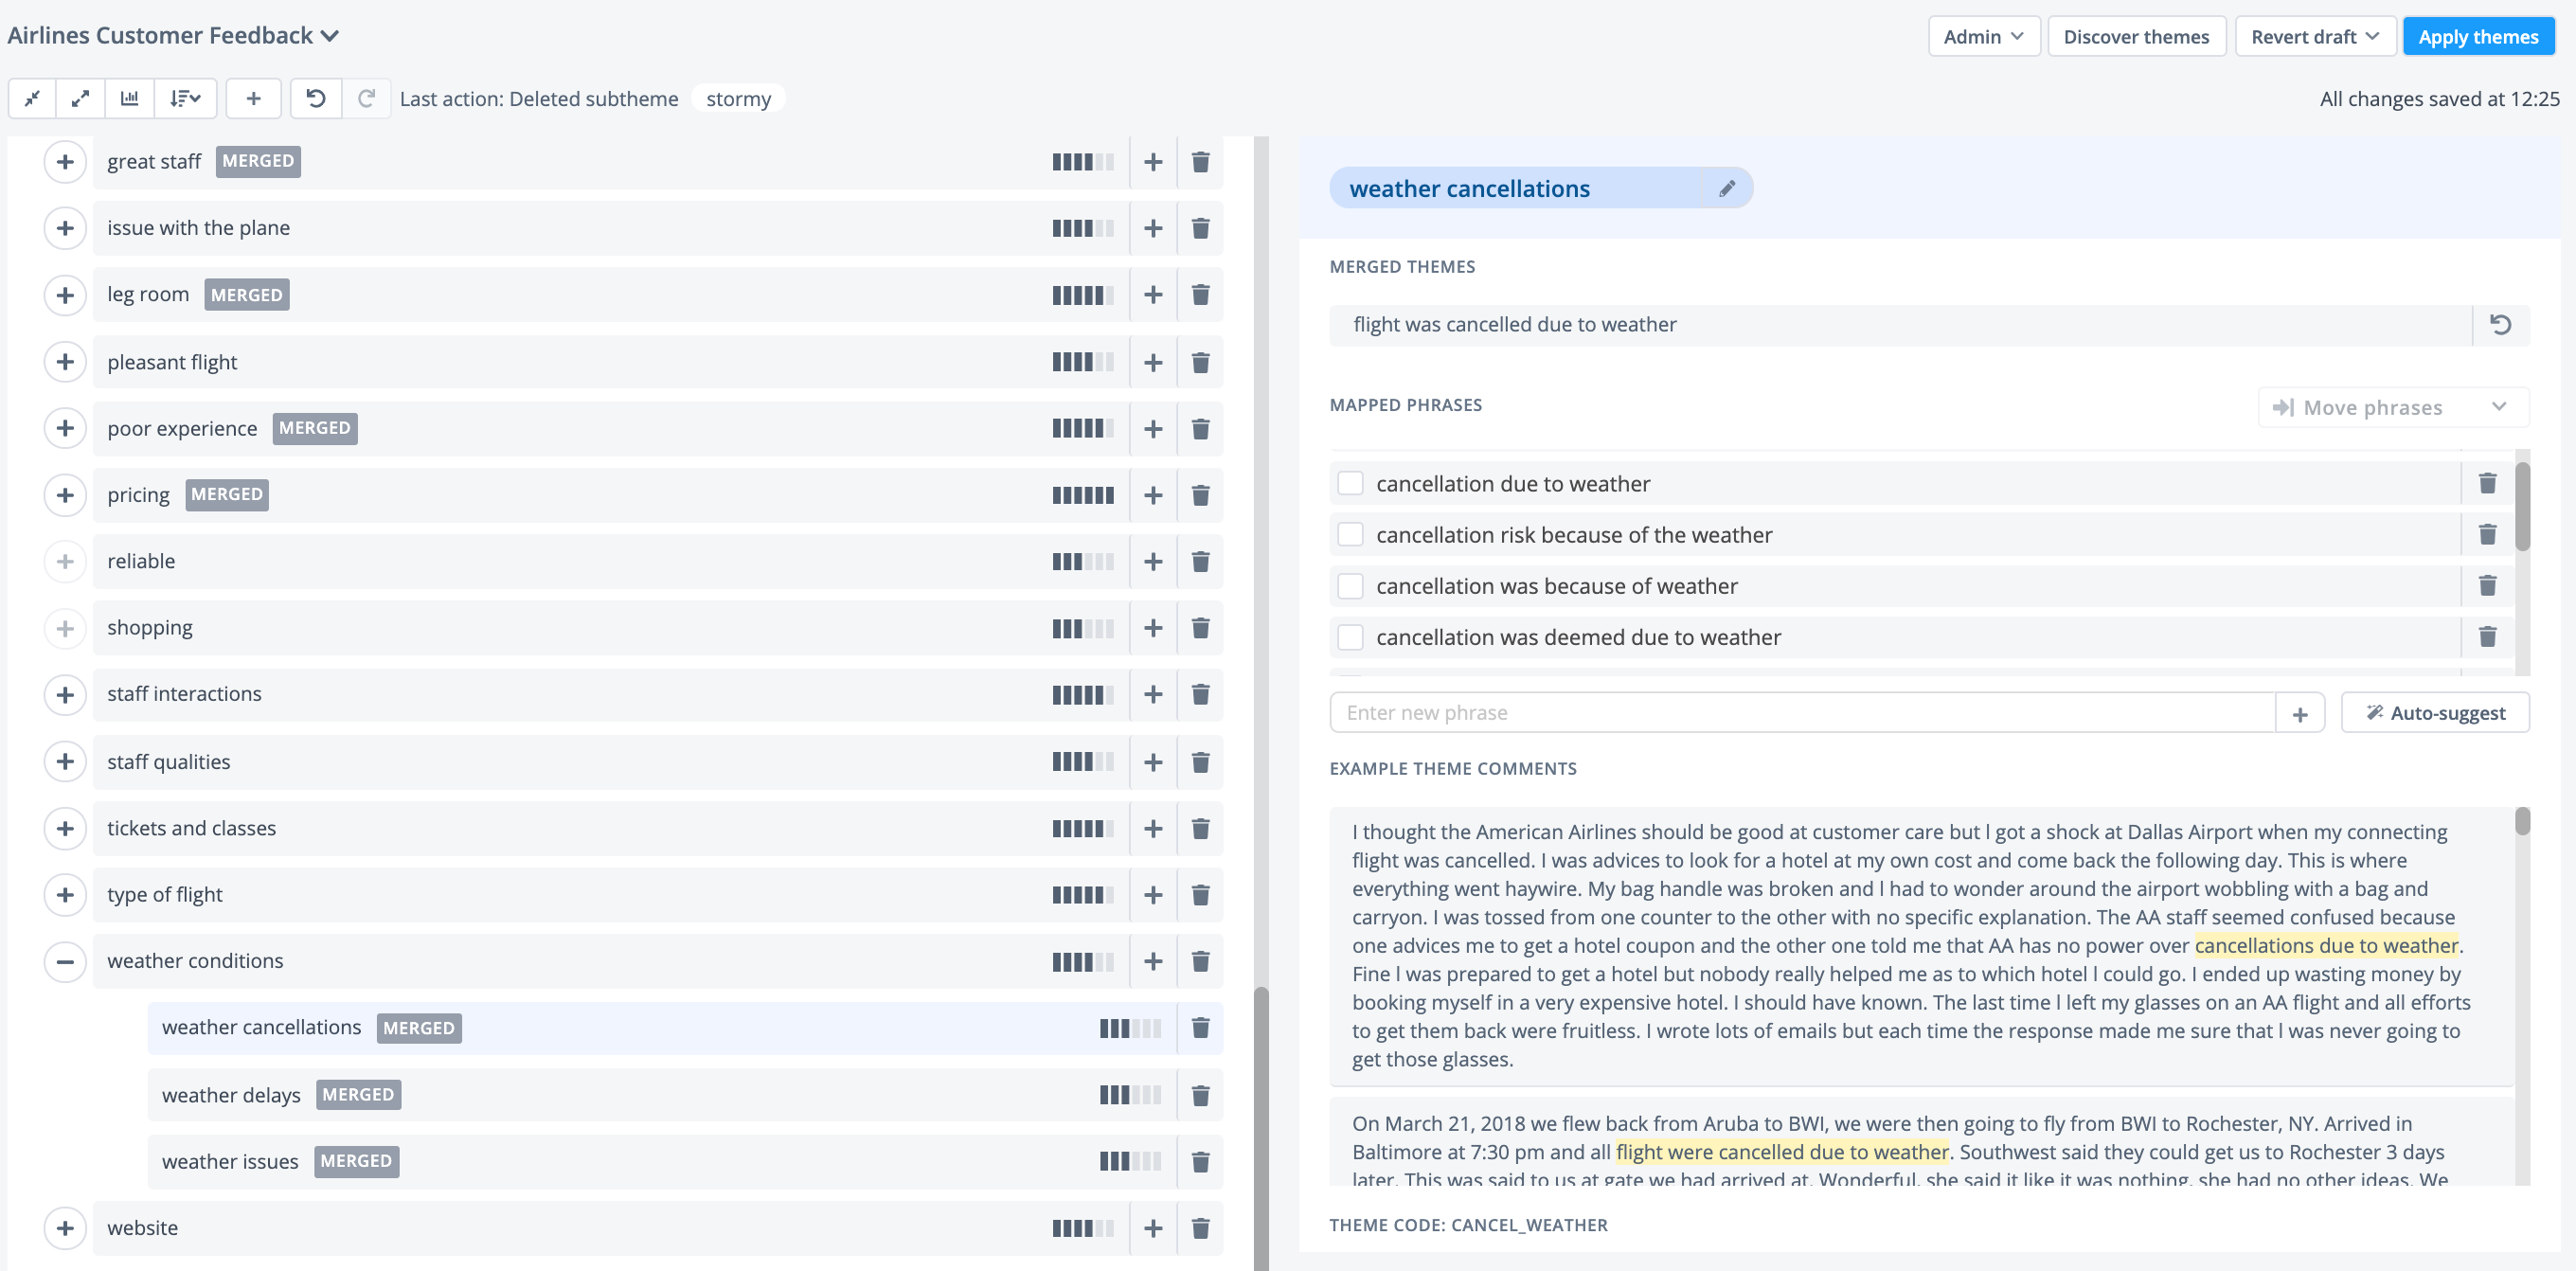The width and height of the screenshot is (2576, 1271).
Task: Select the 'cancellation was because of weather' phrase
Action: pos(1350,585)
